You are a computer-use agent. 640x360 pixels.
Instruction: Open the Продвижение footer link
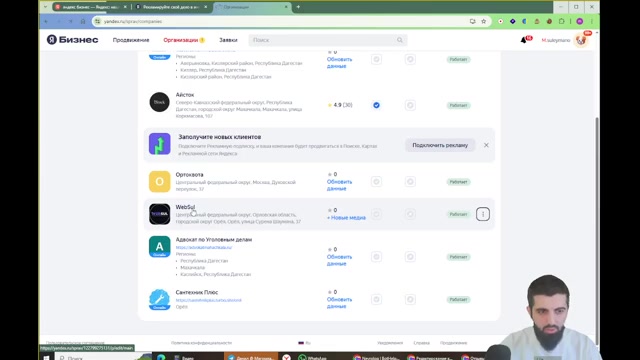(x=453, y=343)
